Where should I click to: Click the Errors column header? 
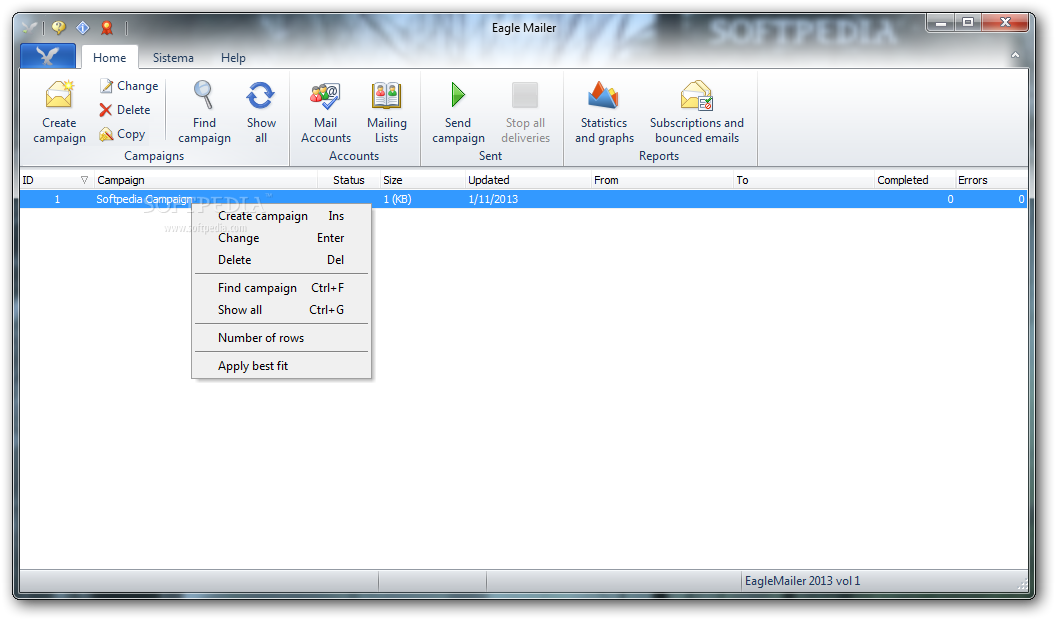[991, 180]
